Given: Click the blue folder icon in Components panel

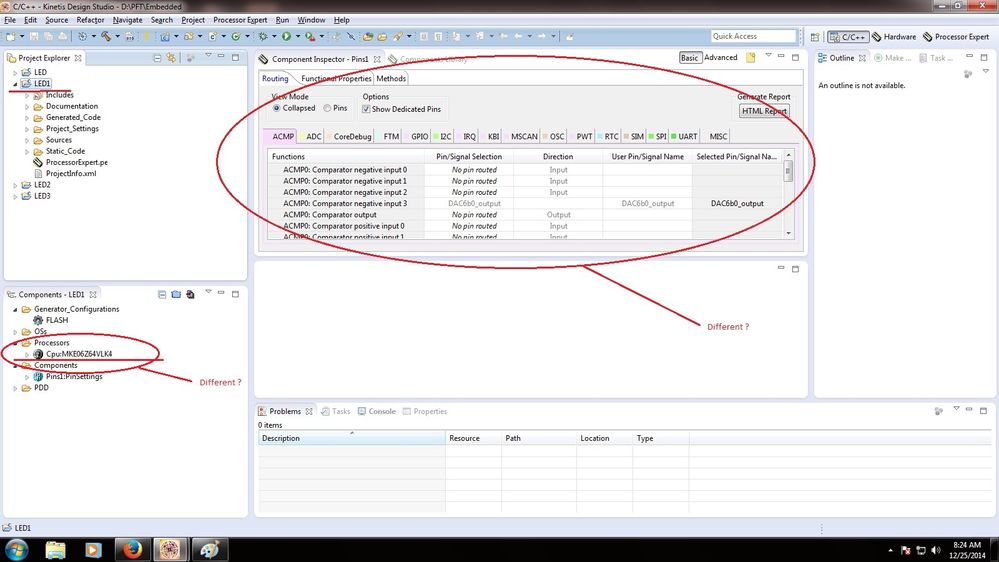Looking at the screenshot, I should tap(176, 294).
